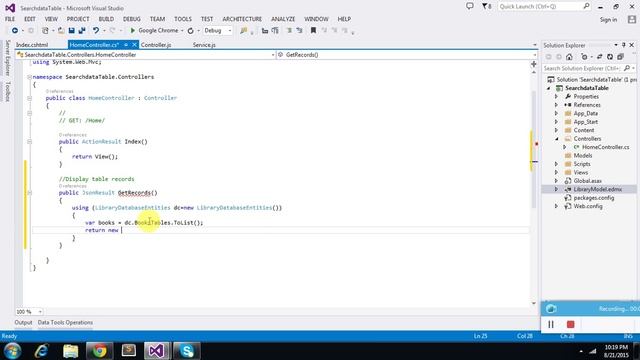Expand the LibraryModel.edmx node
The width and height of the screenshot is (640, 360).
pyautogui.click(x=556, y=189)
